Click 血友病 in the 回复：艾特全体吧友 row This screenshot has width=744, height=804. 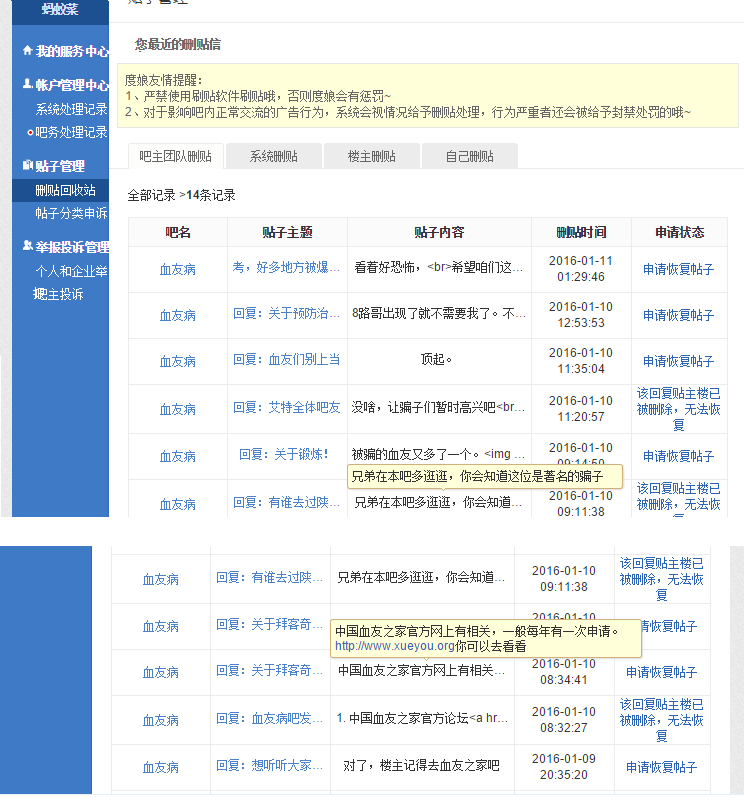click(177, 409)
